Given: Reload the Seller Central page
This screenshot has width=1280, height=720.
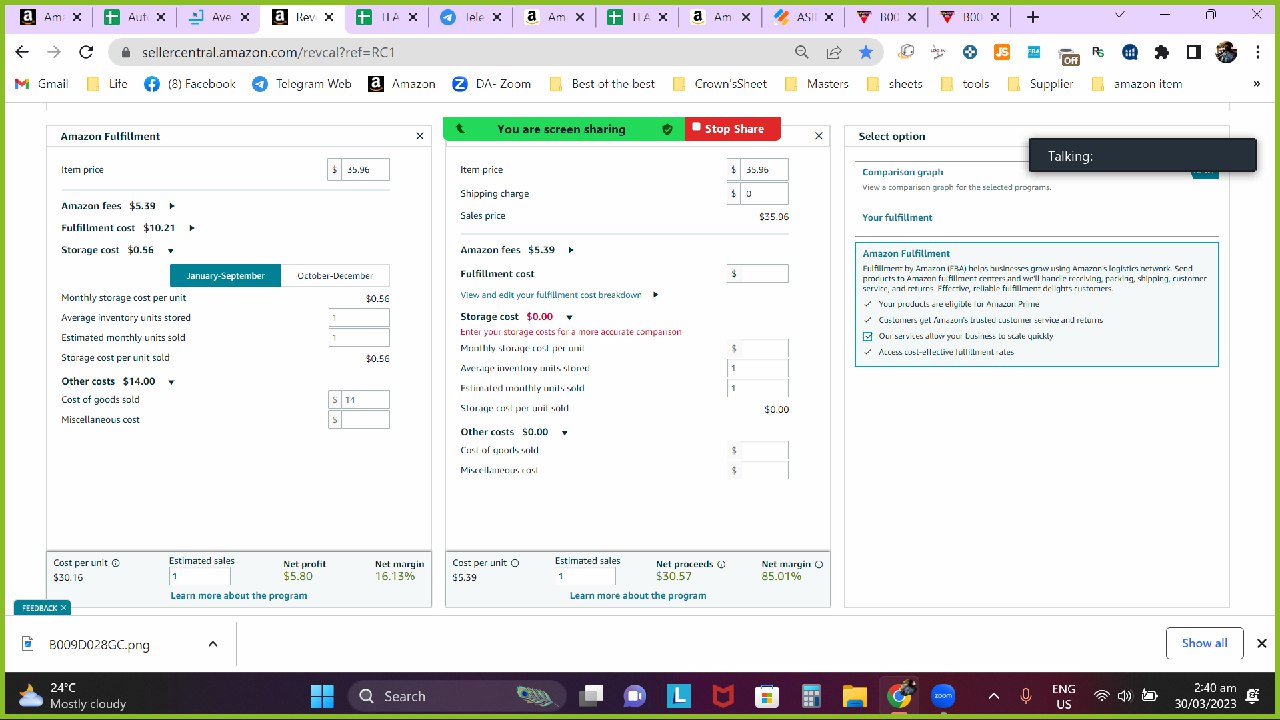Looking at the screenshot, I should coord(86,52).
